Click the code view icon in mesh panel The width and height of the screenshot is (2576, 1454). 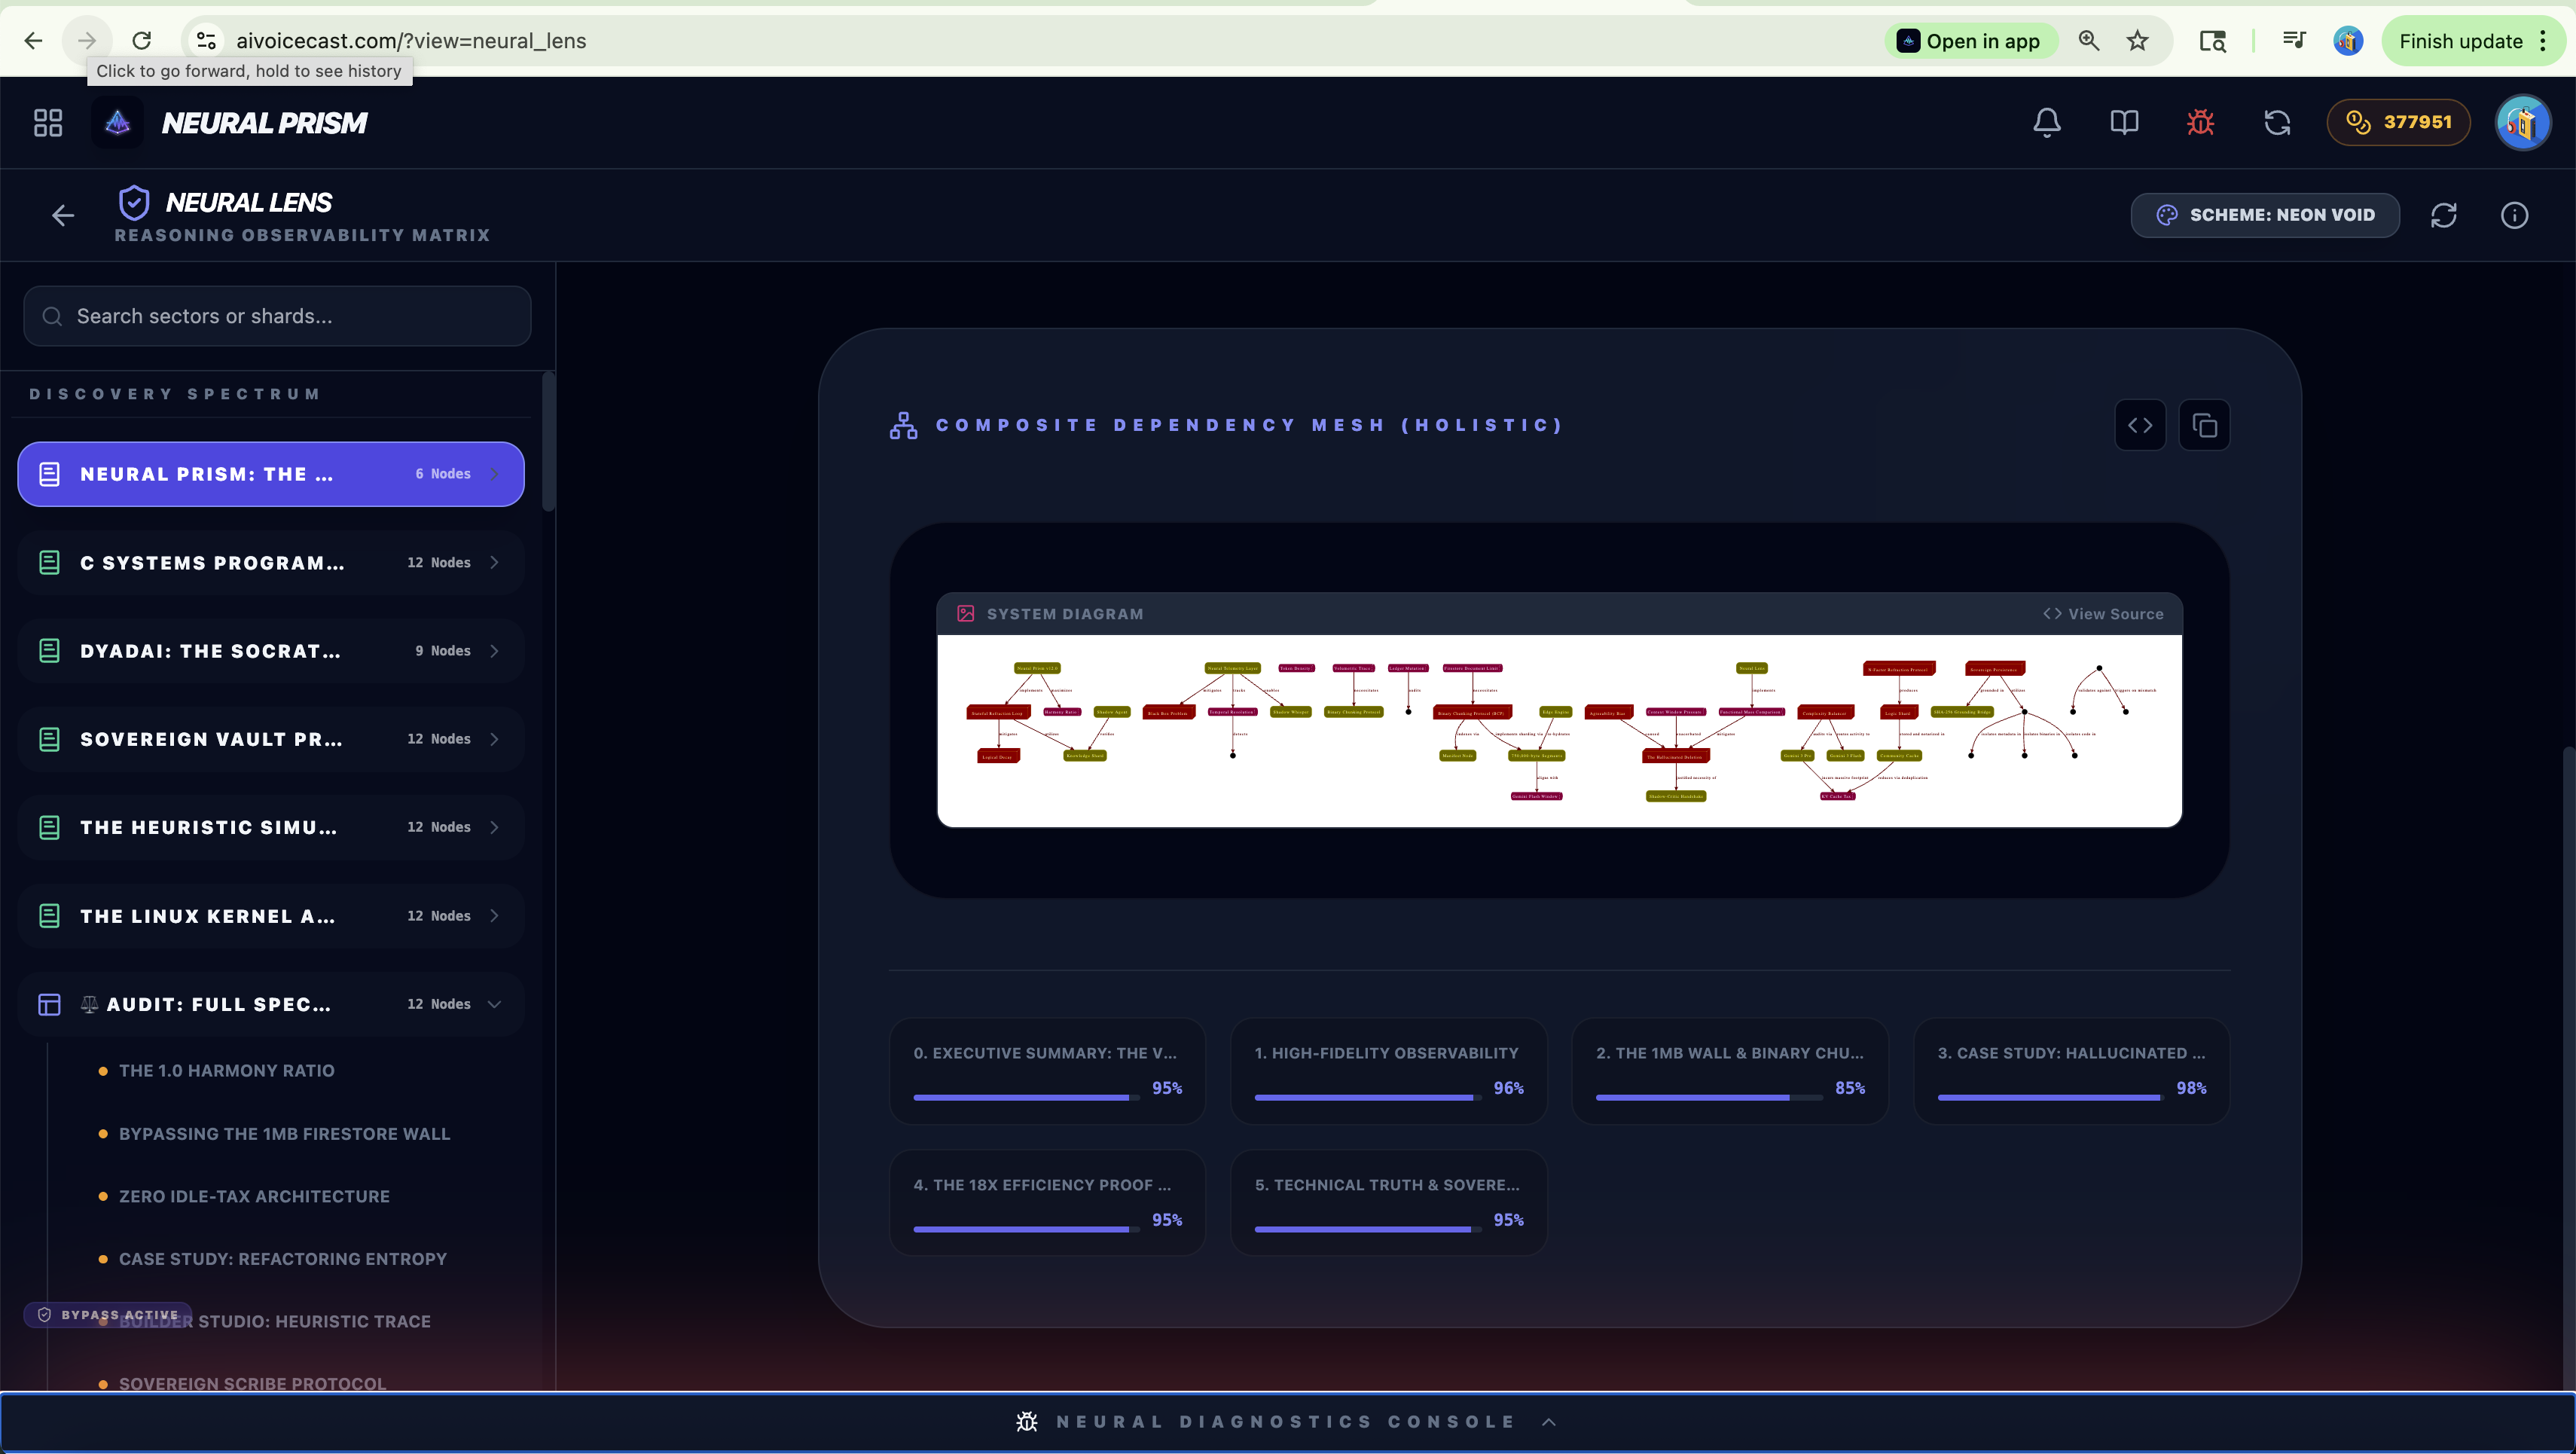(x=2140, y=425)
